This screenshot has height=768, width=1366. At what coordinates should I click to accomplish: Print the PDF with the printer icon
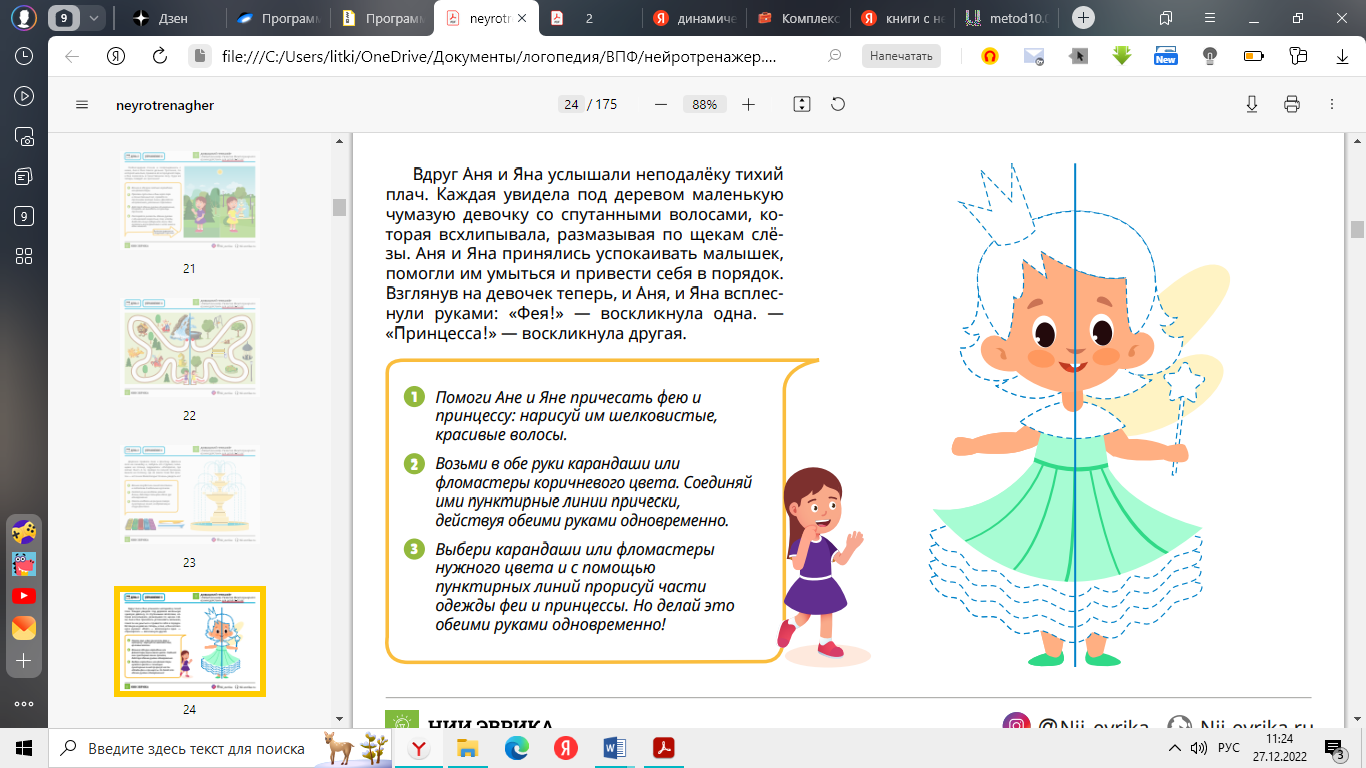coord(1292,104)
